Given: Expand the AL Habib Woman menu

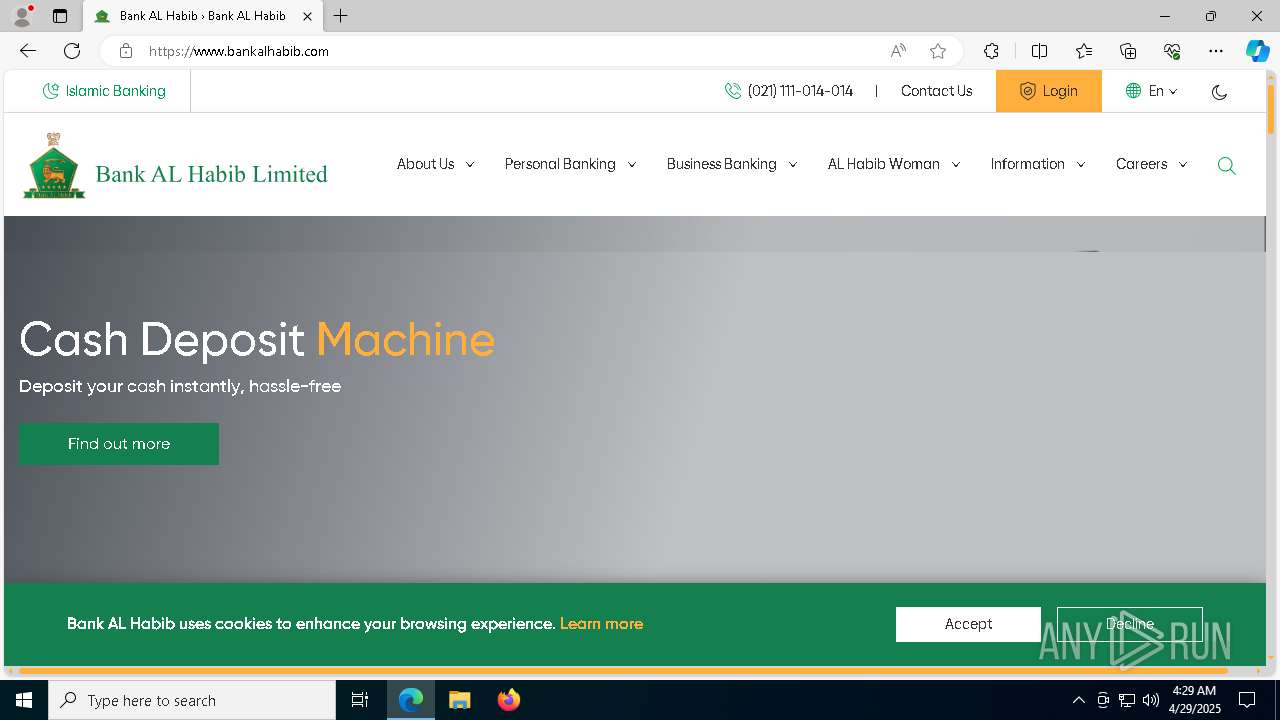Looking at the screenshot, I should pyautogui.click(x=893, y=164).
